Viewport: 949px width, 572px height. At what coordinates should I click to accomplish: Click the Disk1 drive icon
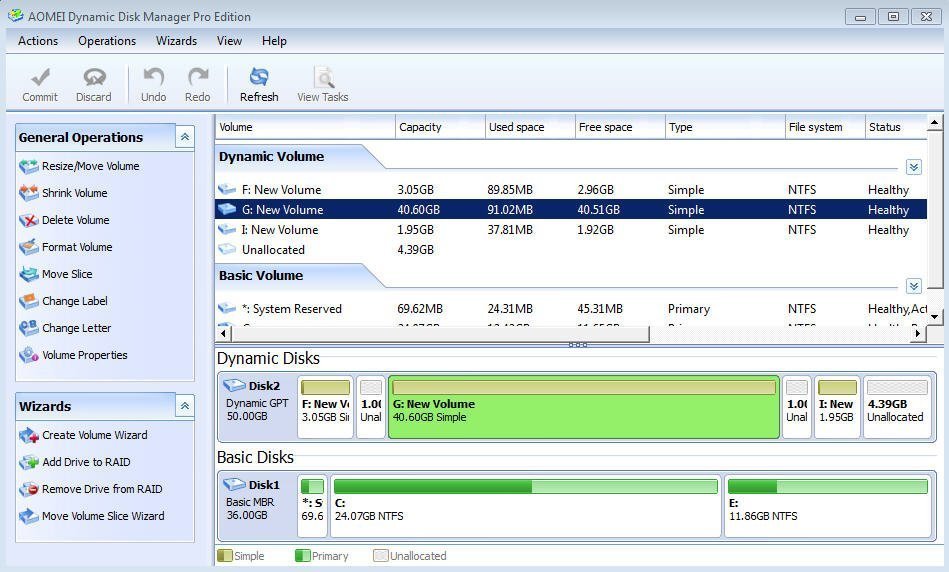[x=234, y=485]
